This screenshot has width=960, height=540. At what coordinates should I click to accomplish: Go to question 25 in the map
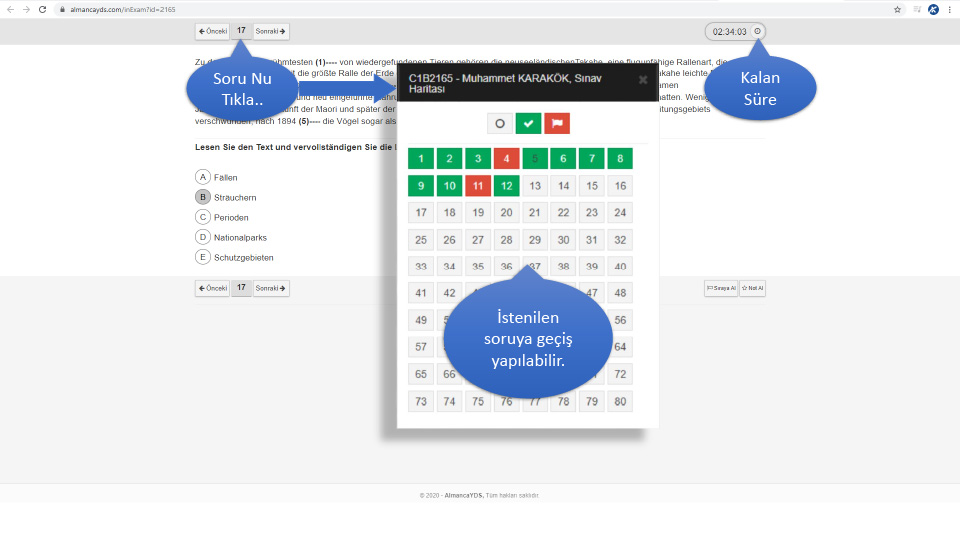click(x=421, y=240)
